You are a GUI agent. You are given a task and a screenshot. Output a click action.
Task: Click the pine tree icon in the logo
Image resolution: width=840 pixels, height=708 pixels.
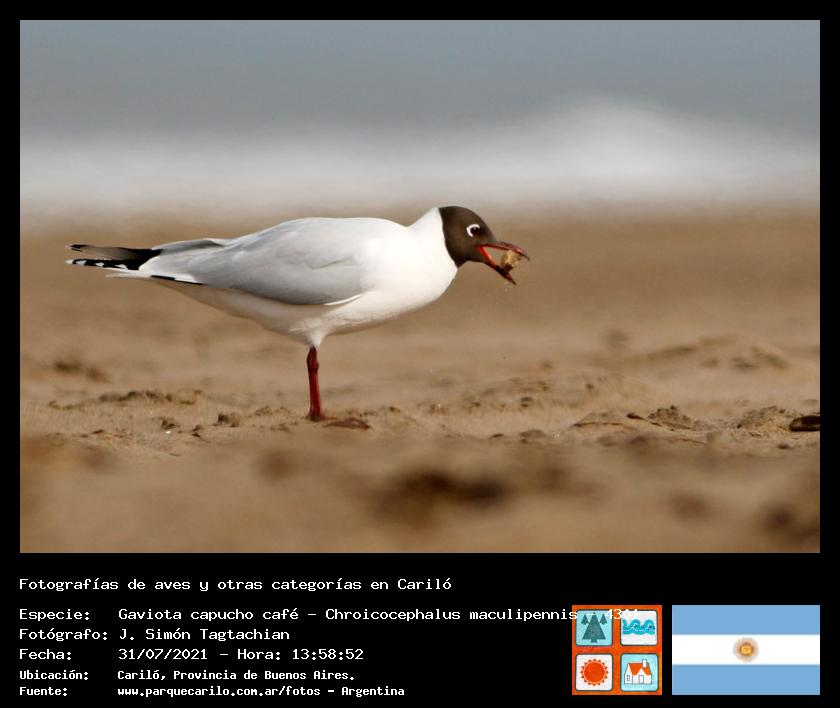click(594, 628)
